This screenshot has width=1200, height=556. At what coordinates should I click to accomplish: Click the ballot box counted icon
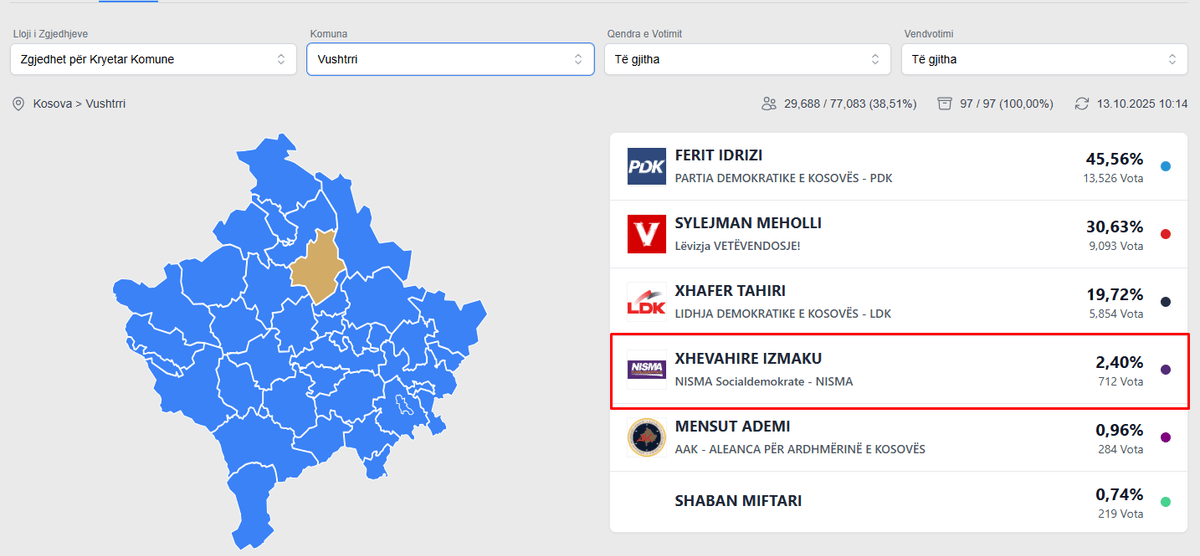pos(944,104)
